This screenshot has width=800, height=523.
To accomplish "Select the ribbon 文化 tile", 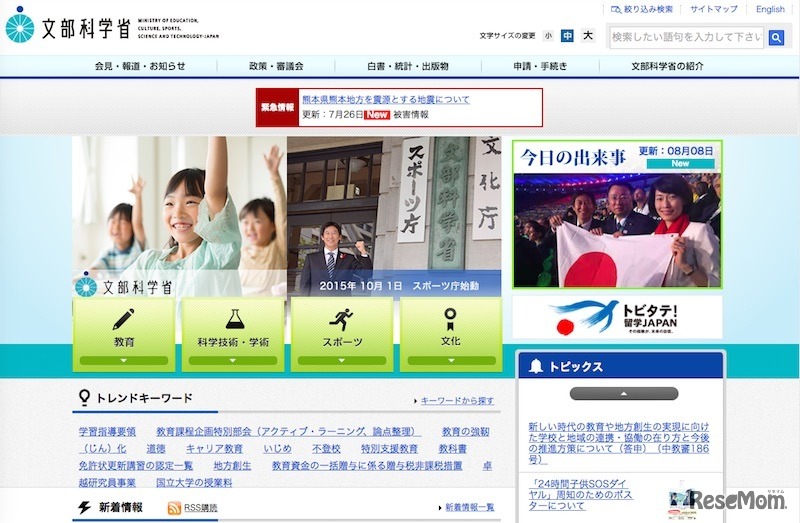I will click(x=451, y=334).
